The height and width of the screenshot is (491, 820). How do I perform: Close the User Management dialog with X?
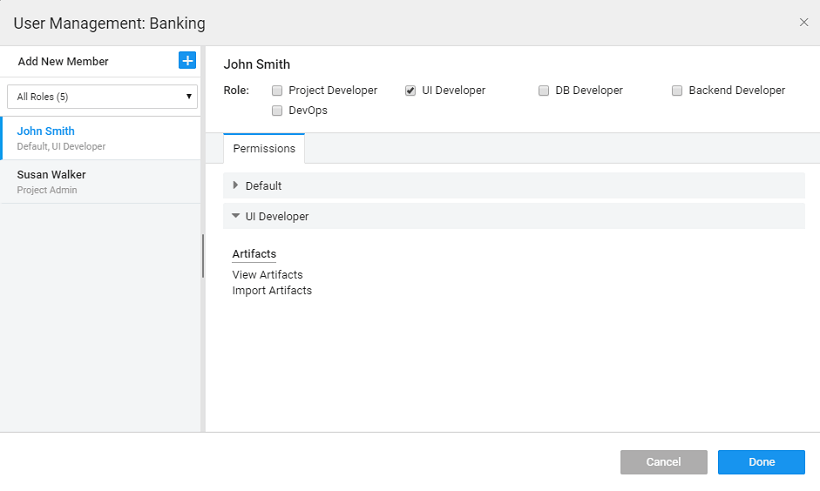point(804,22)
